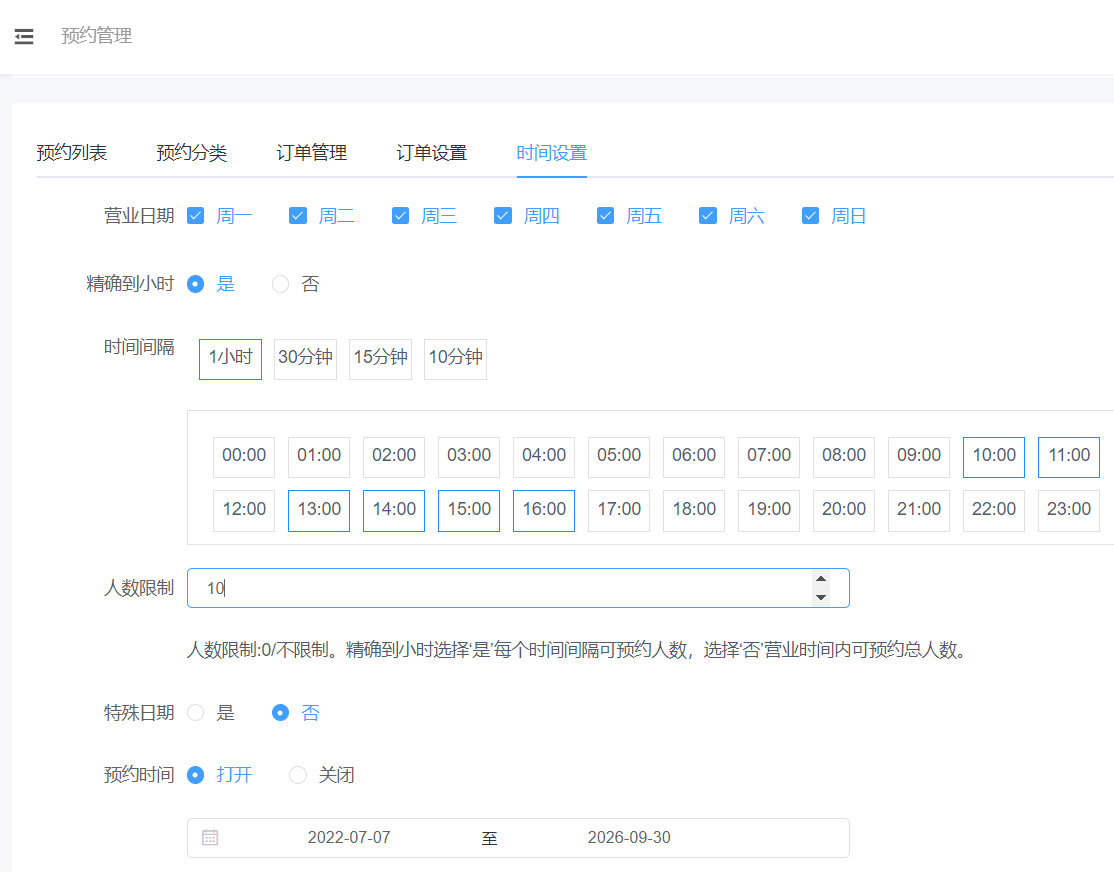Toggle the 21:00 time slot

(919, 511)
